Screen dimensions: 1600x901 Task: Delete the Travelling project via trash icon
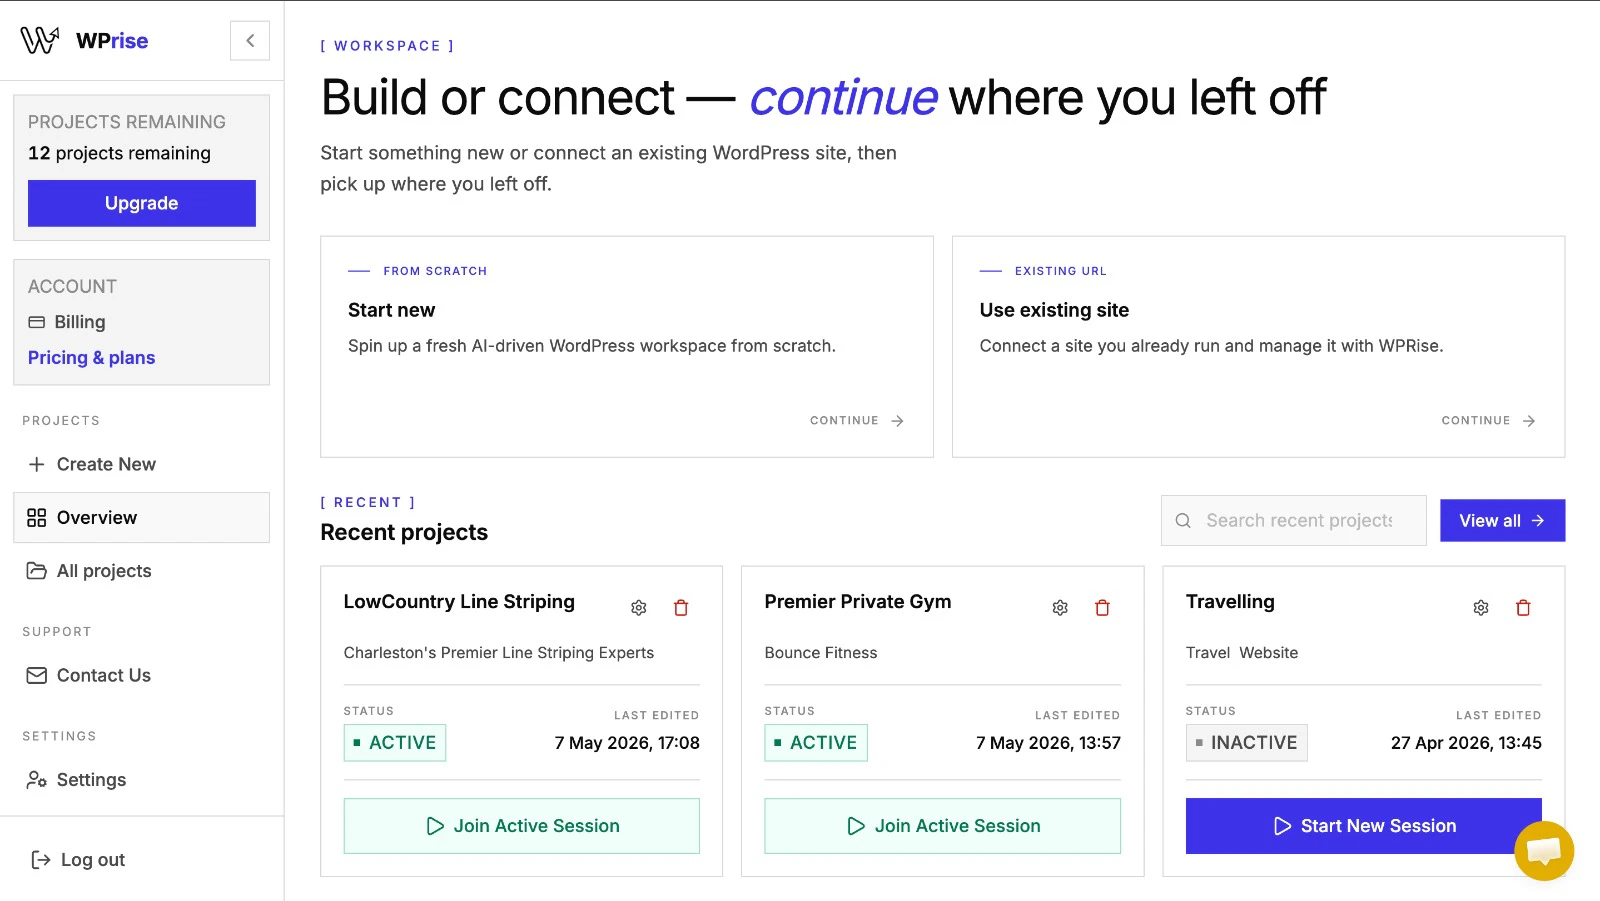(1523, 608)
